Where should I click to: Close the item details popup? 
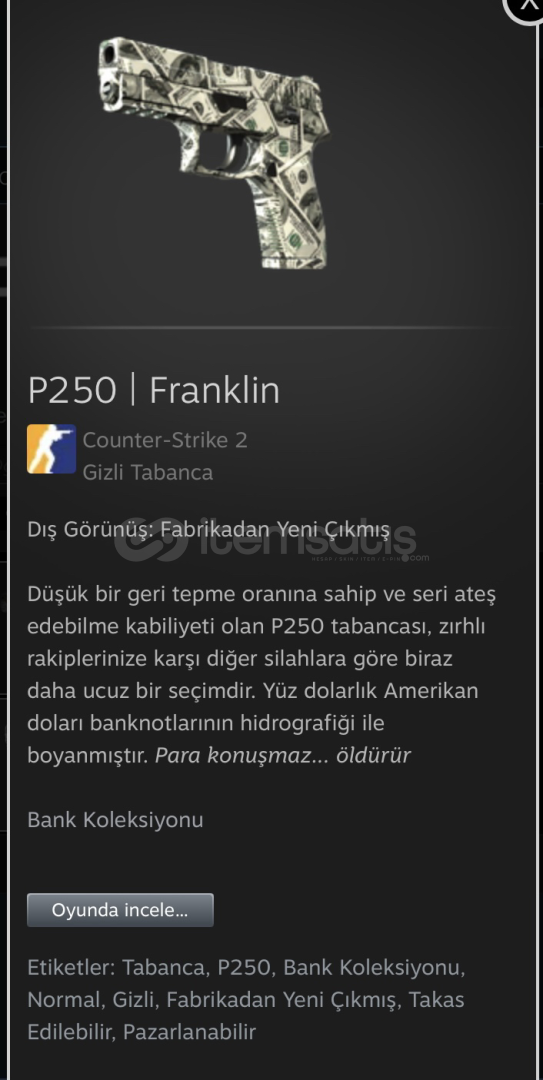(526, 8)
